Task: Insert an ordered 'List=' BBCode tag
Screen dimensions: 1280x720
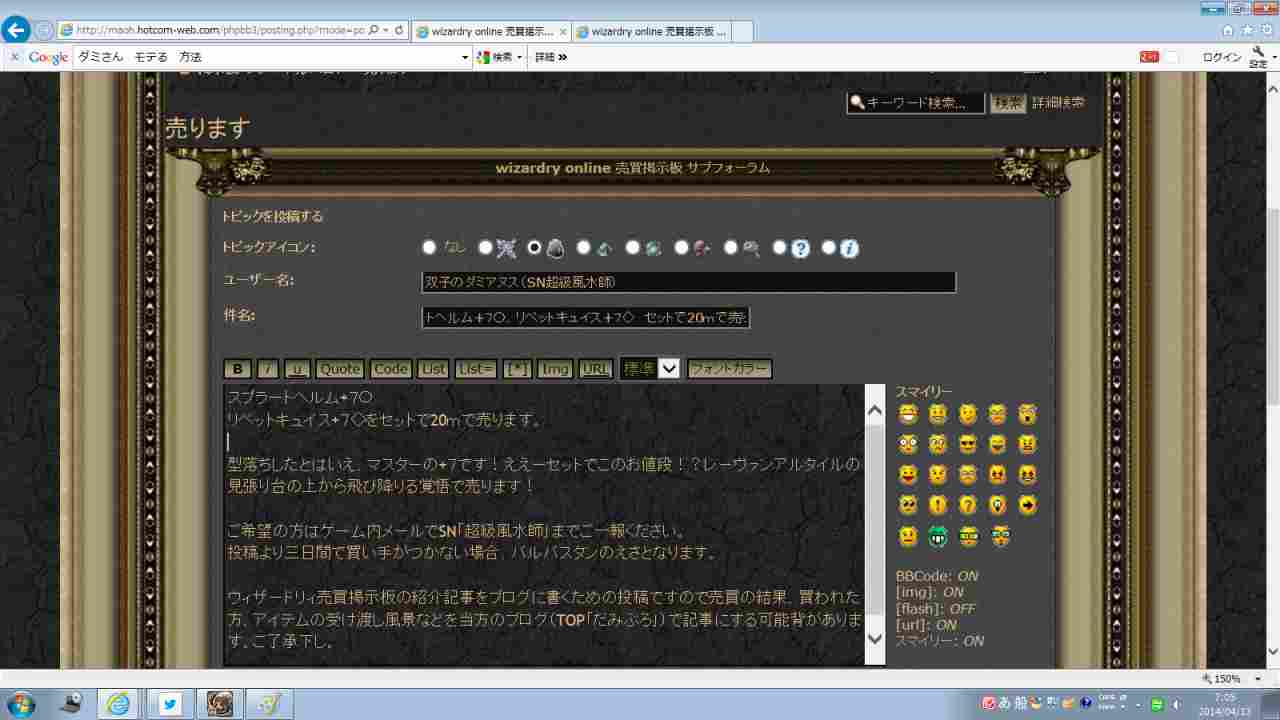Action: tap(475, 369)
